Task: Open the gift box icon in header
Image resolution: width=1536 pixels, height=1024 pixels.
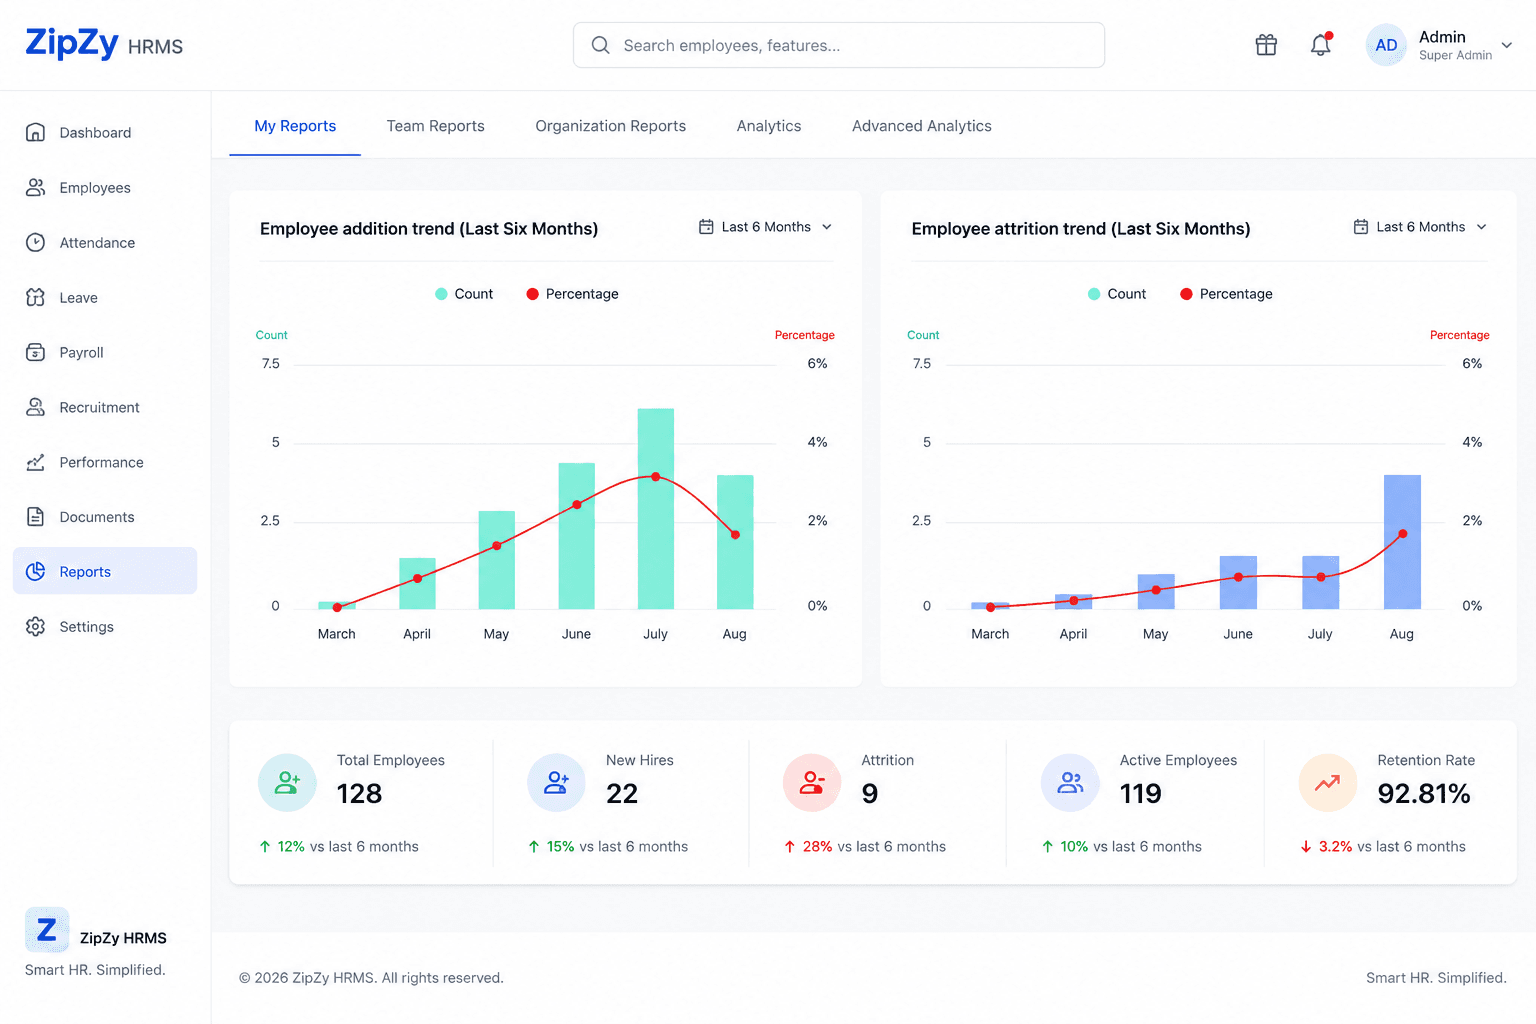Action: (x=1266, y=45)
